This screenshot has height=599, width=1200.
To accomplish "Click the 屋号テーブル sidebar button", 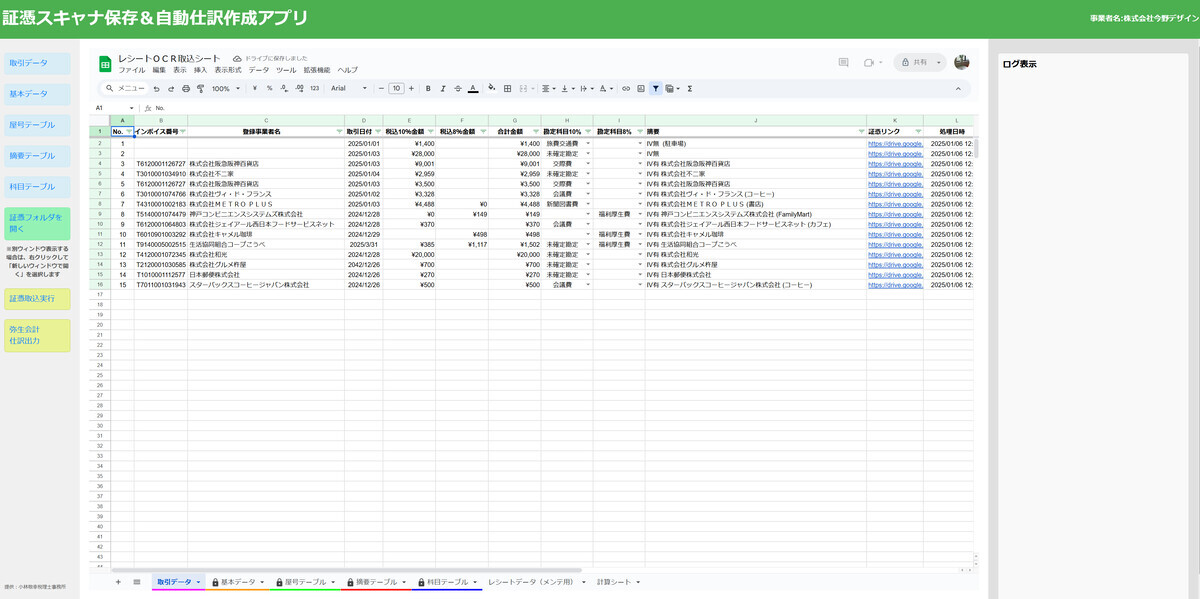I will [x=38, y=125].
